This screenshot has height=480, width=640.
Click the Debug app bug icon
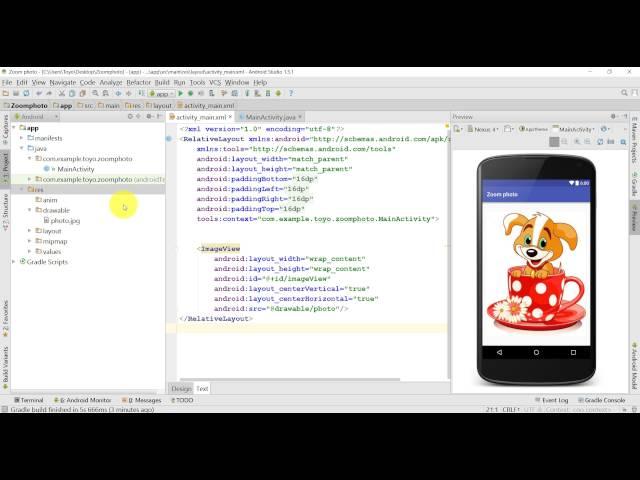pos(191,93)
